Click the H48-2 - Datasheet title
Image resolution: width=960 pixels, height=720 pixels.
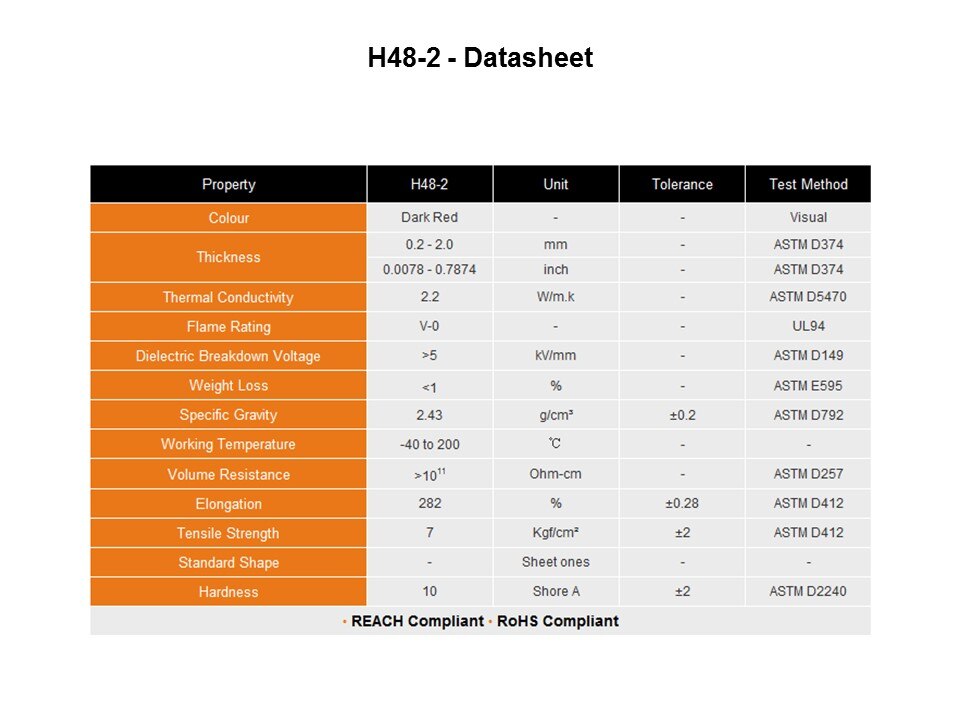click(x=480, y=58)
